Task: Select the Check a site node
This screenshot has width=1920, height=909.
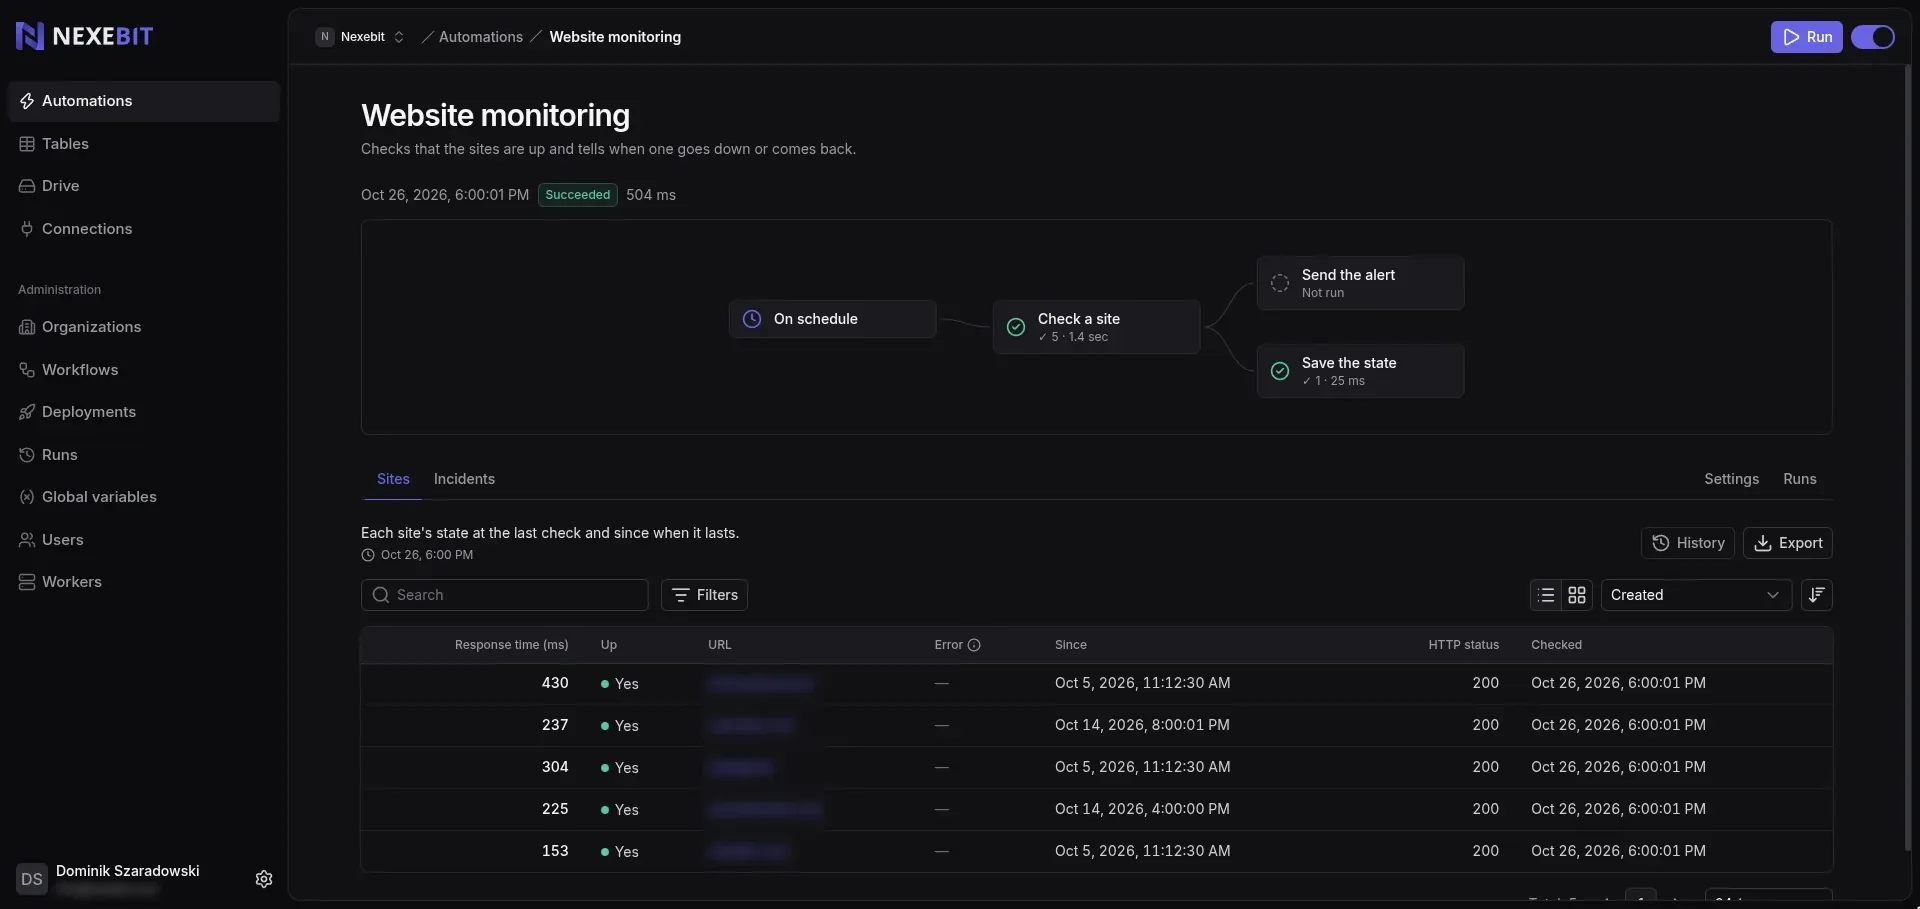Action: (x=1096, y=327)
